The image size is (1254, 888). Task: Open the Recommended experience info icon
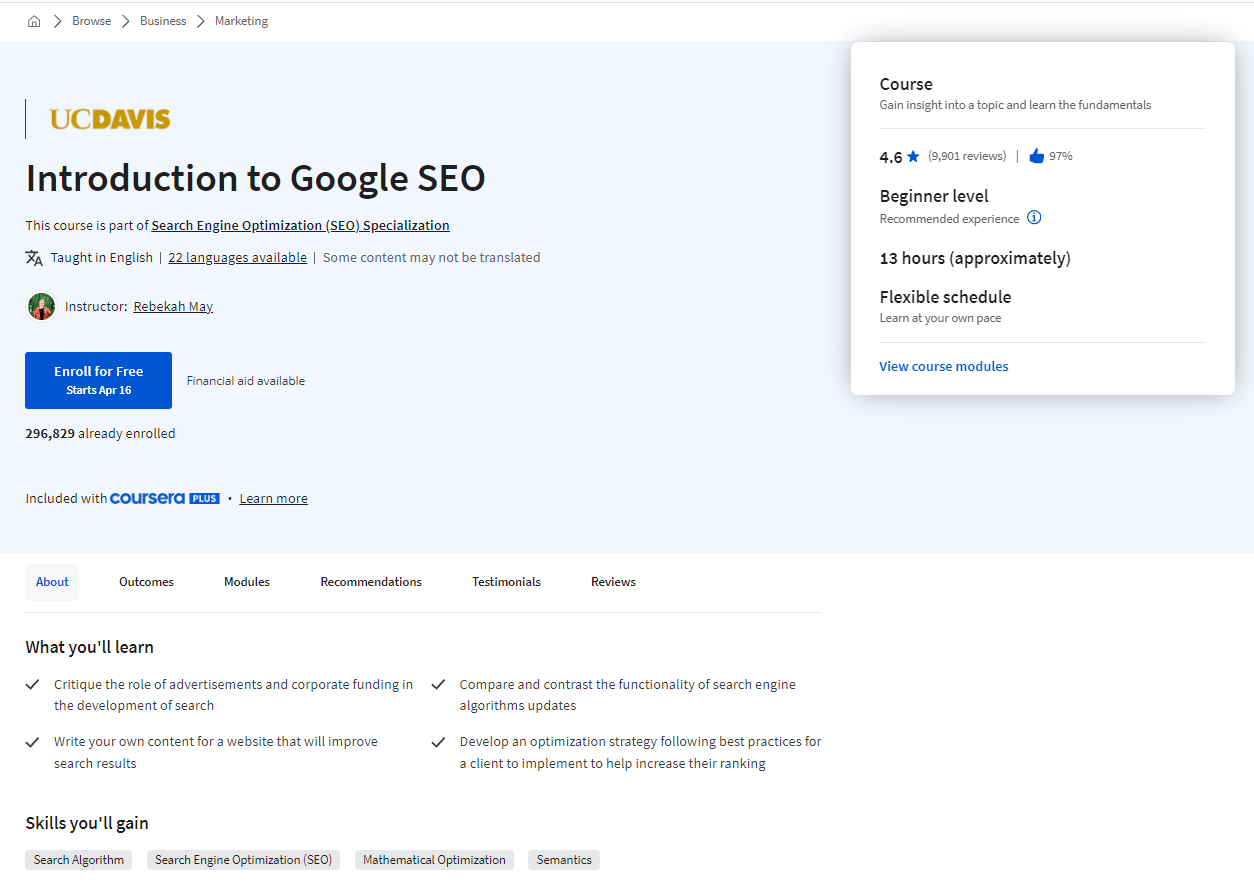(1034, 218)
